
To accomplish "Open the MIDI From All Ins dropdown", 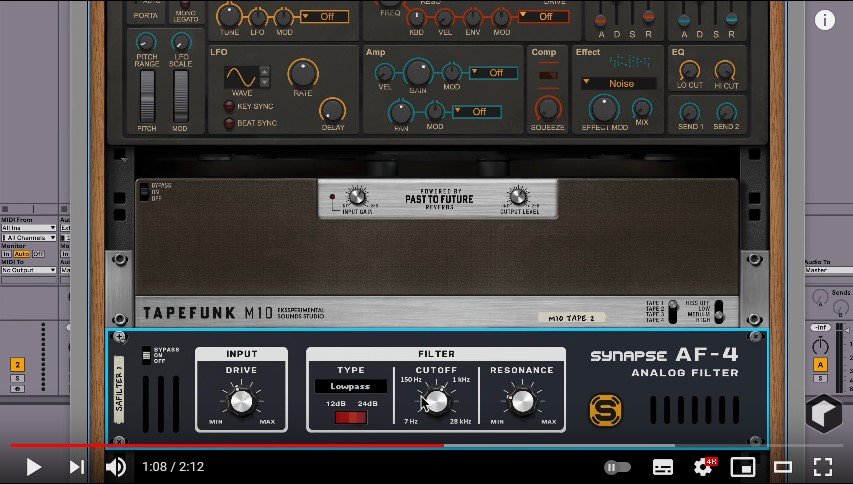I will (28, 228).
